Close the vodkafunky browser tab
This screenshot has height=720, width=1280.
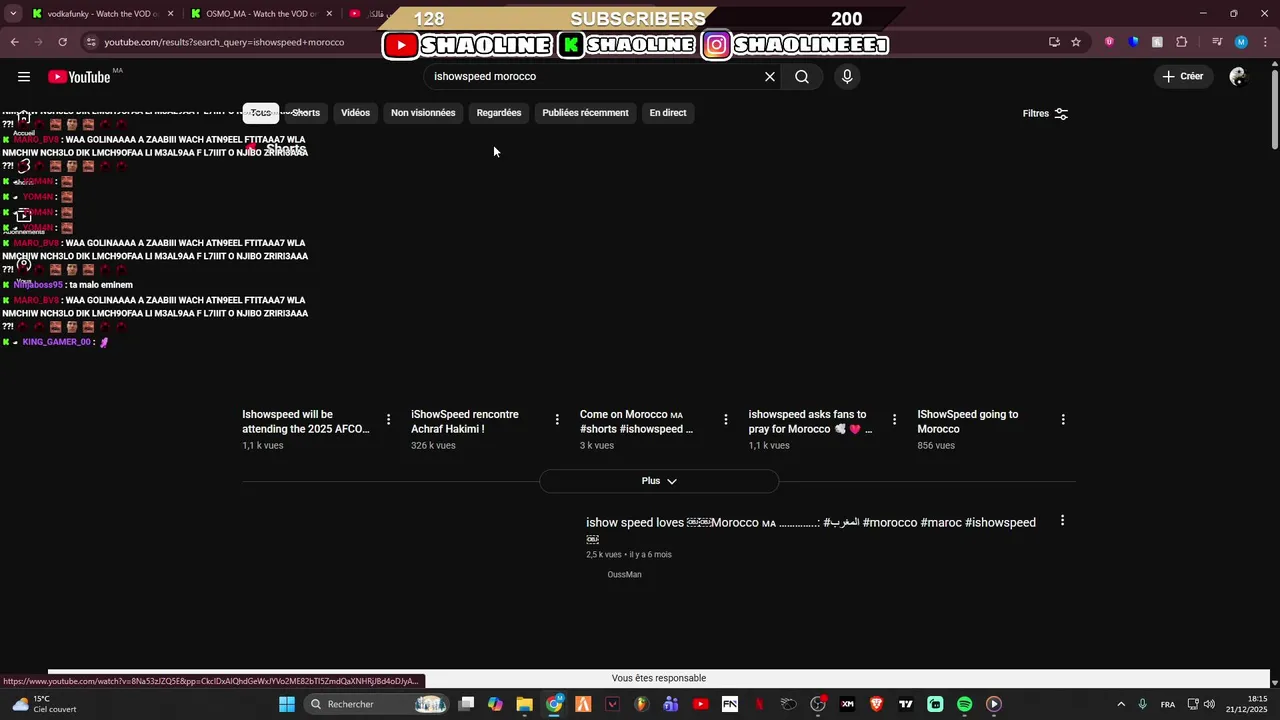[x=170, y=14]
